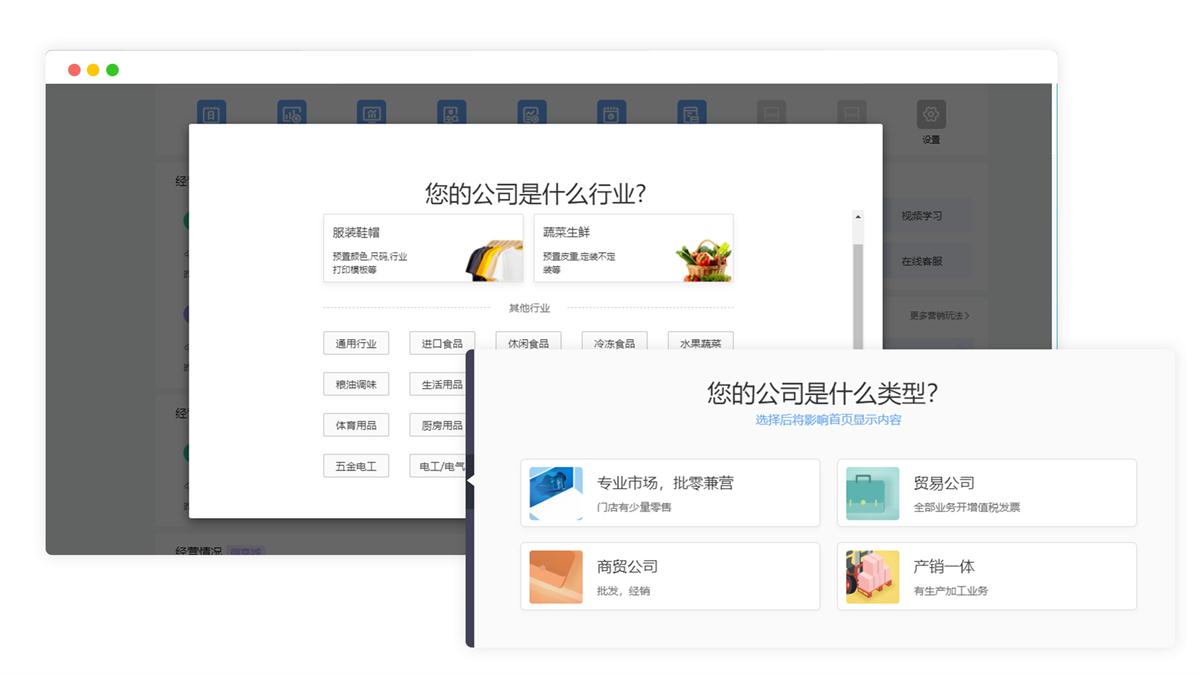Screen dimensions: 1200x675
Task: Choose the 通用行业 industry button
Action: tap(356, 343)
